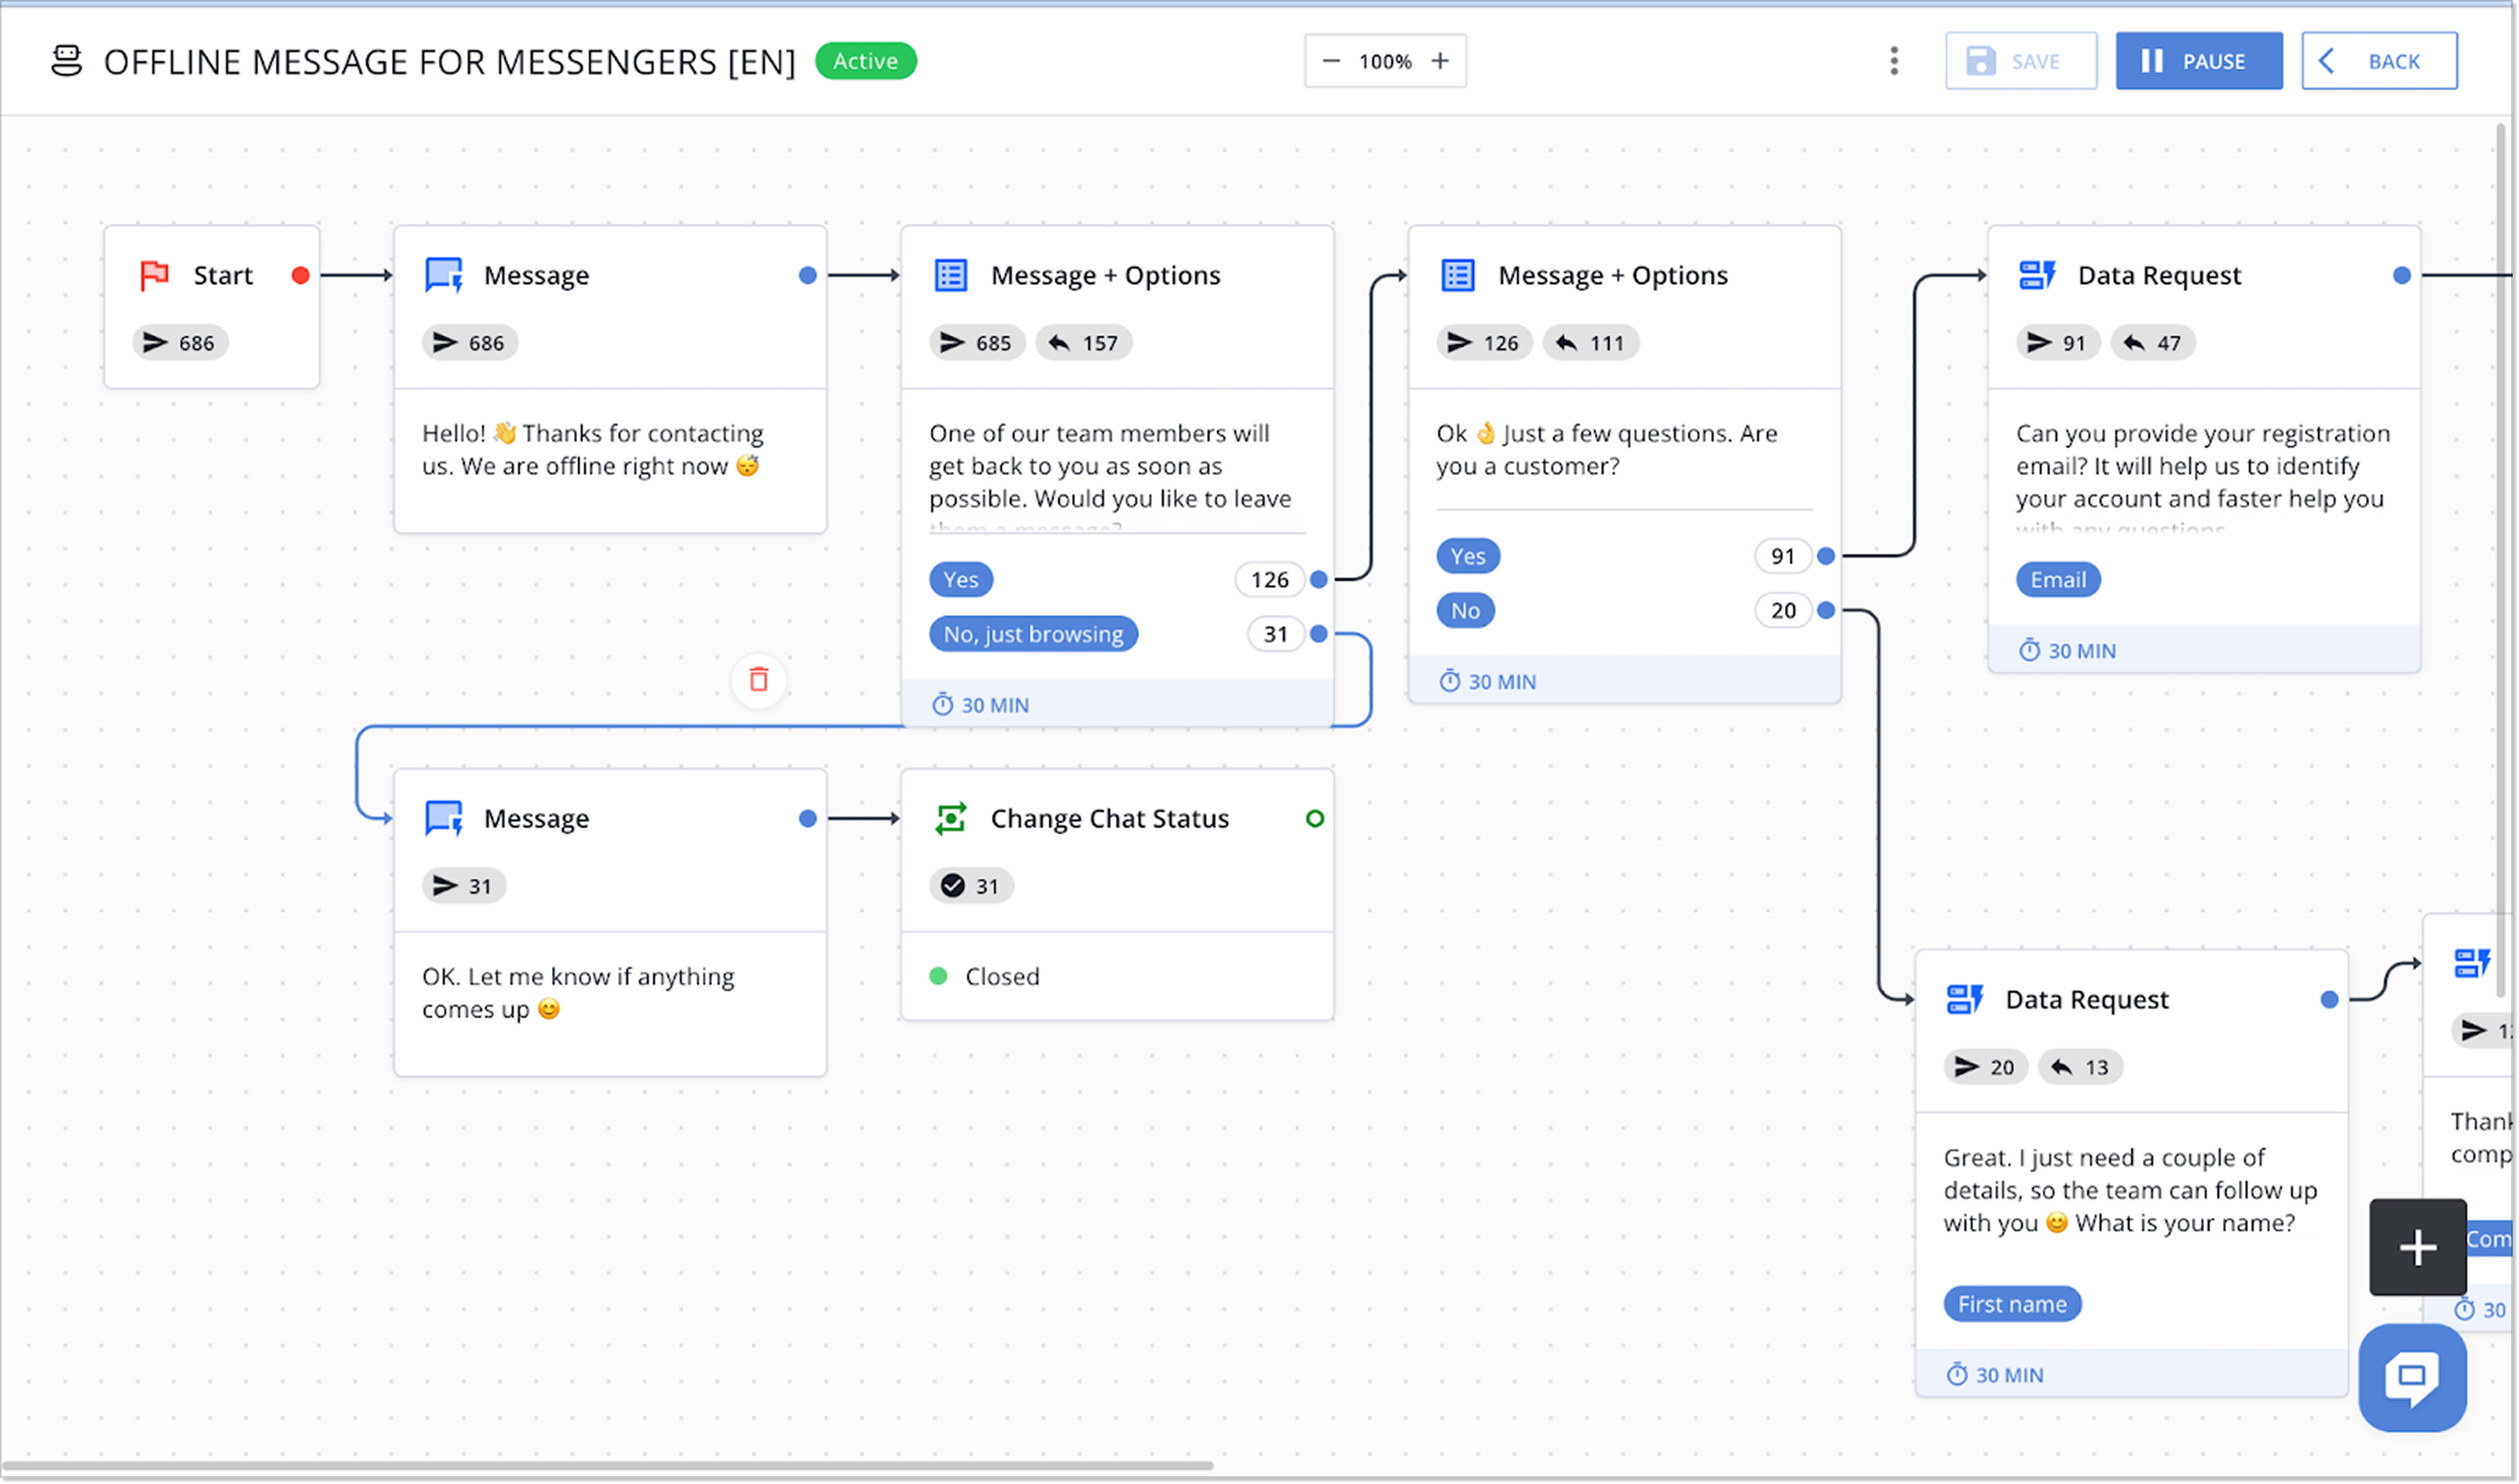Go back using the Back button

(2379, 61)
